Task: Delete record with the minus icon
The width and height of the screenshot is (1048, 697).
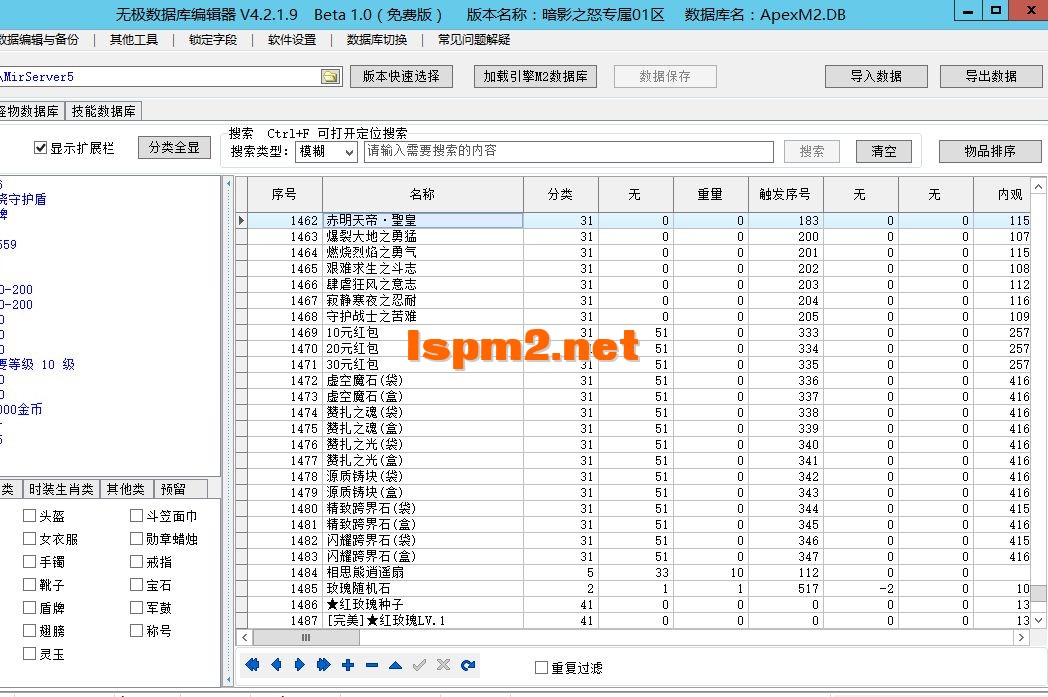Action: point(372,665)
